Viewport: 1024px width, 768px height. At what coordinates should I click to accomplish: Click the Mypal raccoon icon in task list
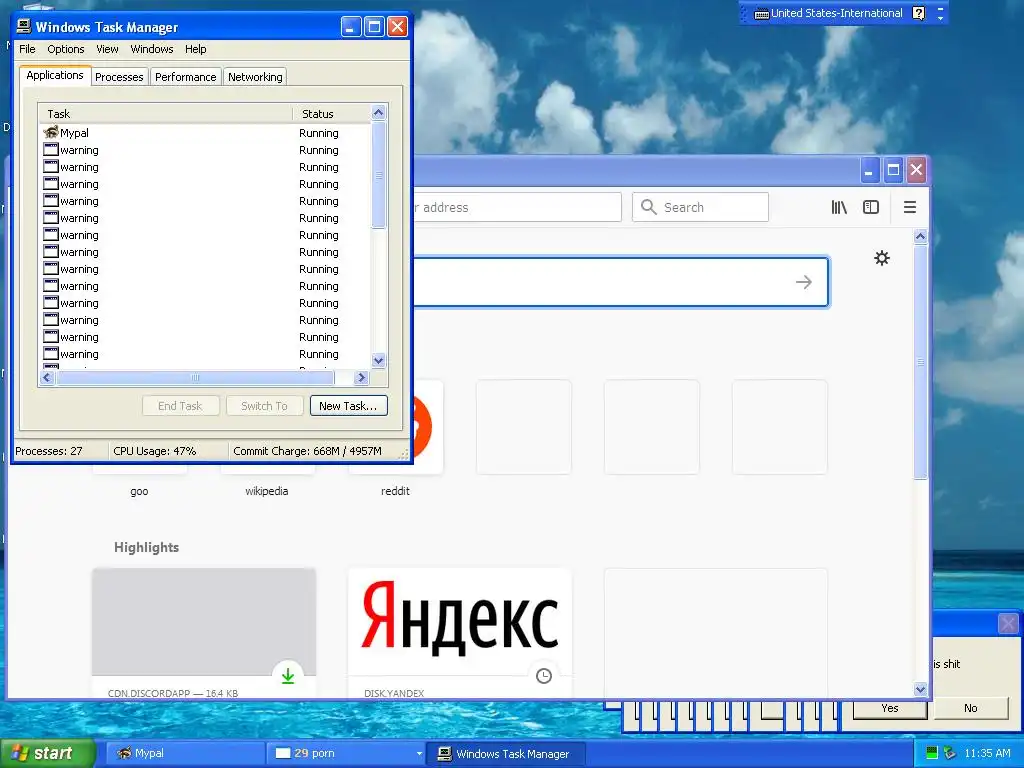tap(51, 133)
